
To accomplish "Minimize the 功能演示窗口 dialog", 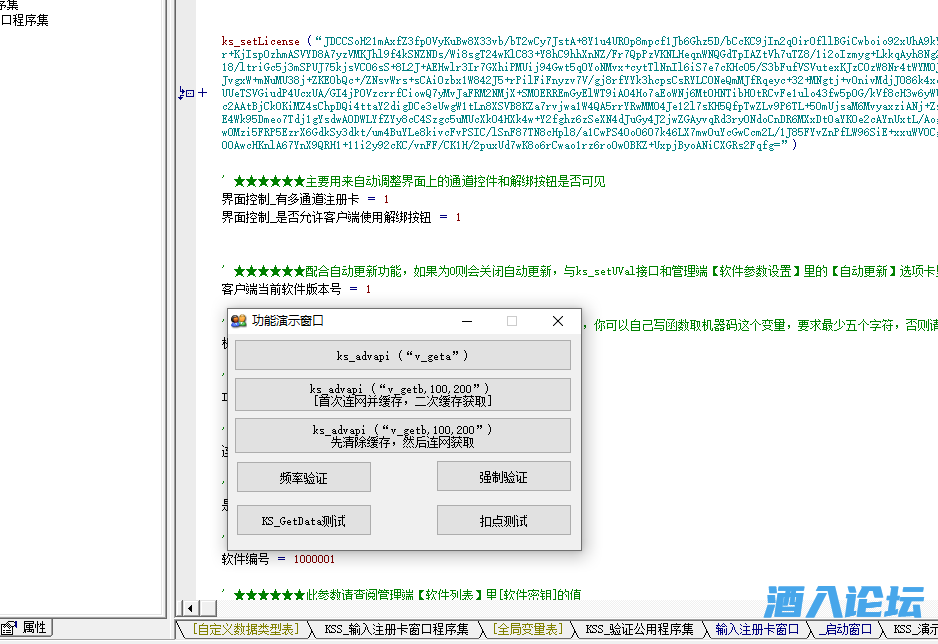I will click(466, 321).
